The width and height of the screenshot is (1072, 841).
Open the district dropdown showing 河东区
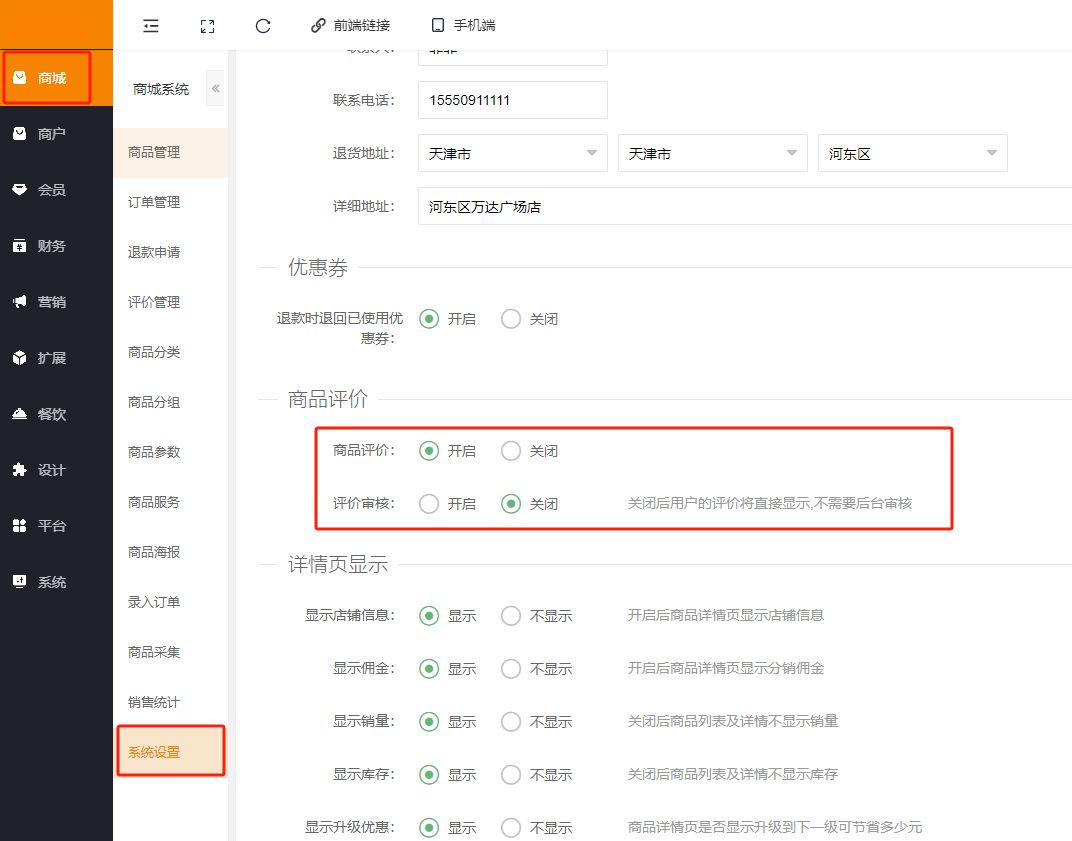[912, 154]
